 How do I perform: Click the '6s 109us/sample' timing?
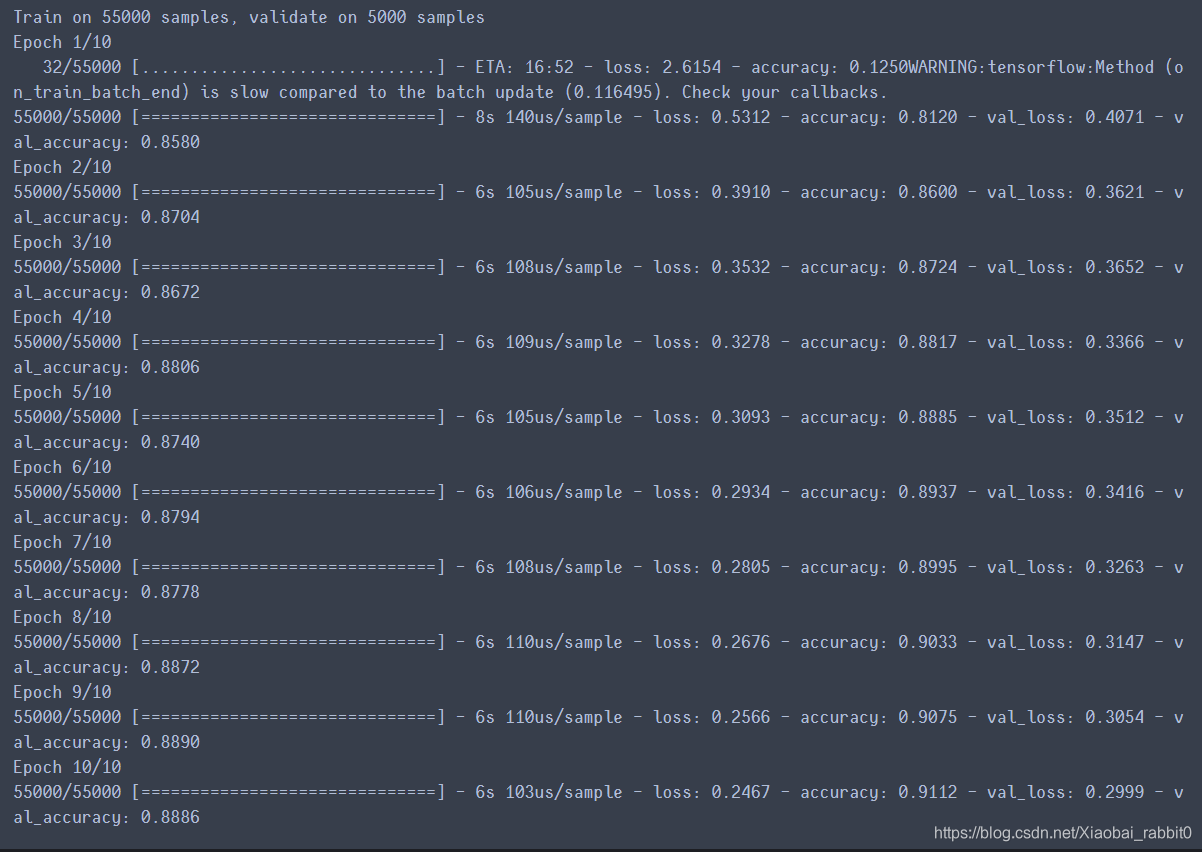click(x=549, y=342)
